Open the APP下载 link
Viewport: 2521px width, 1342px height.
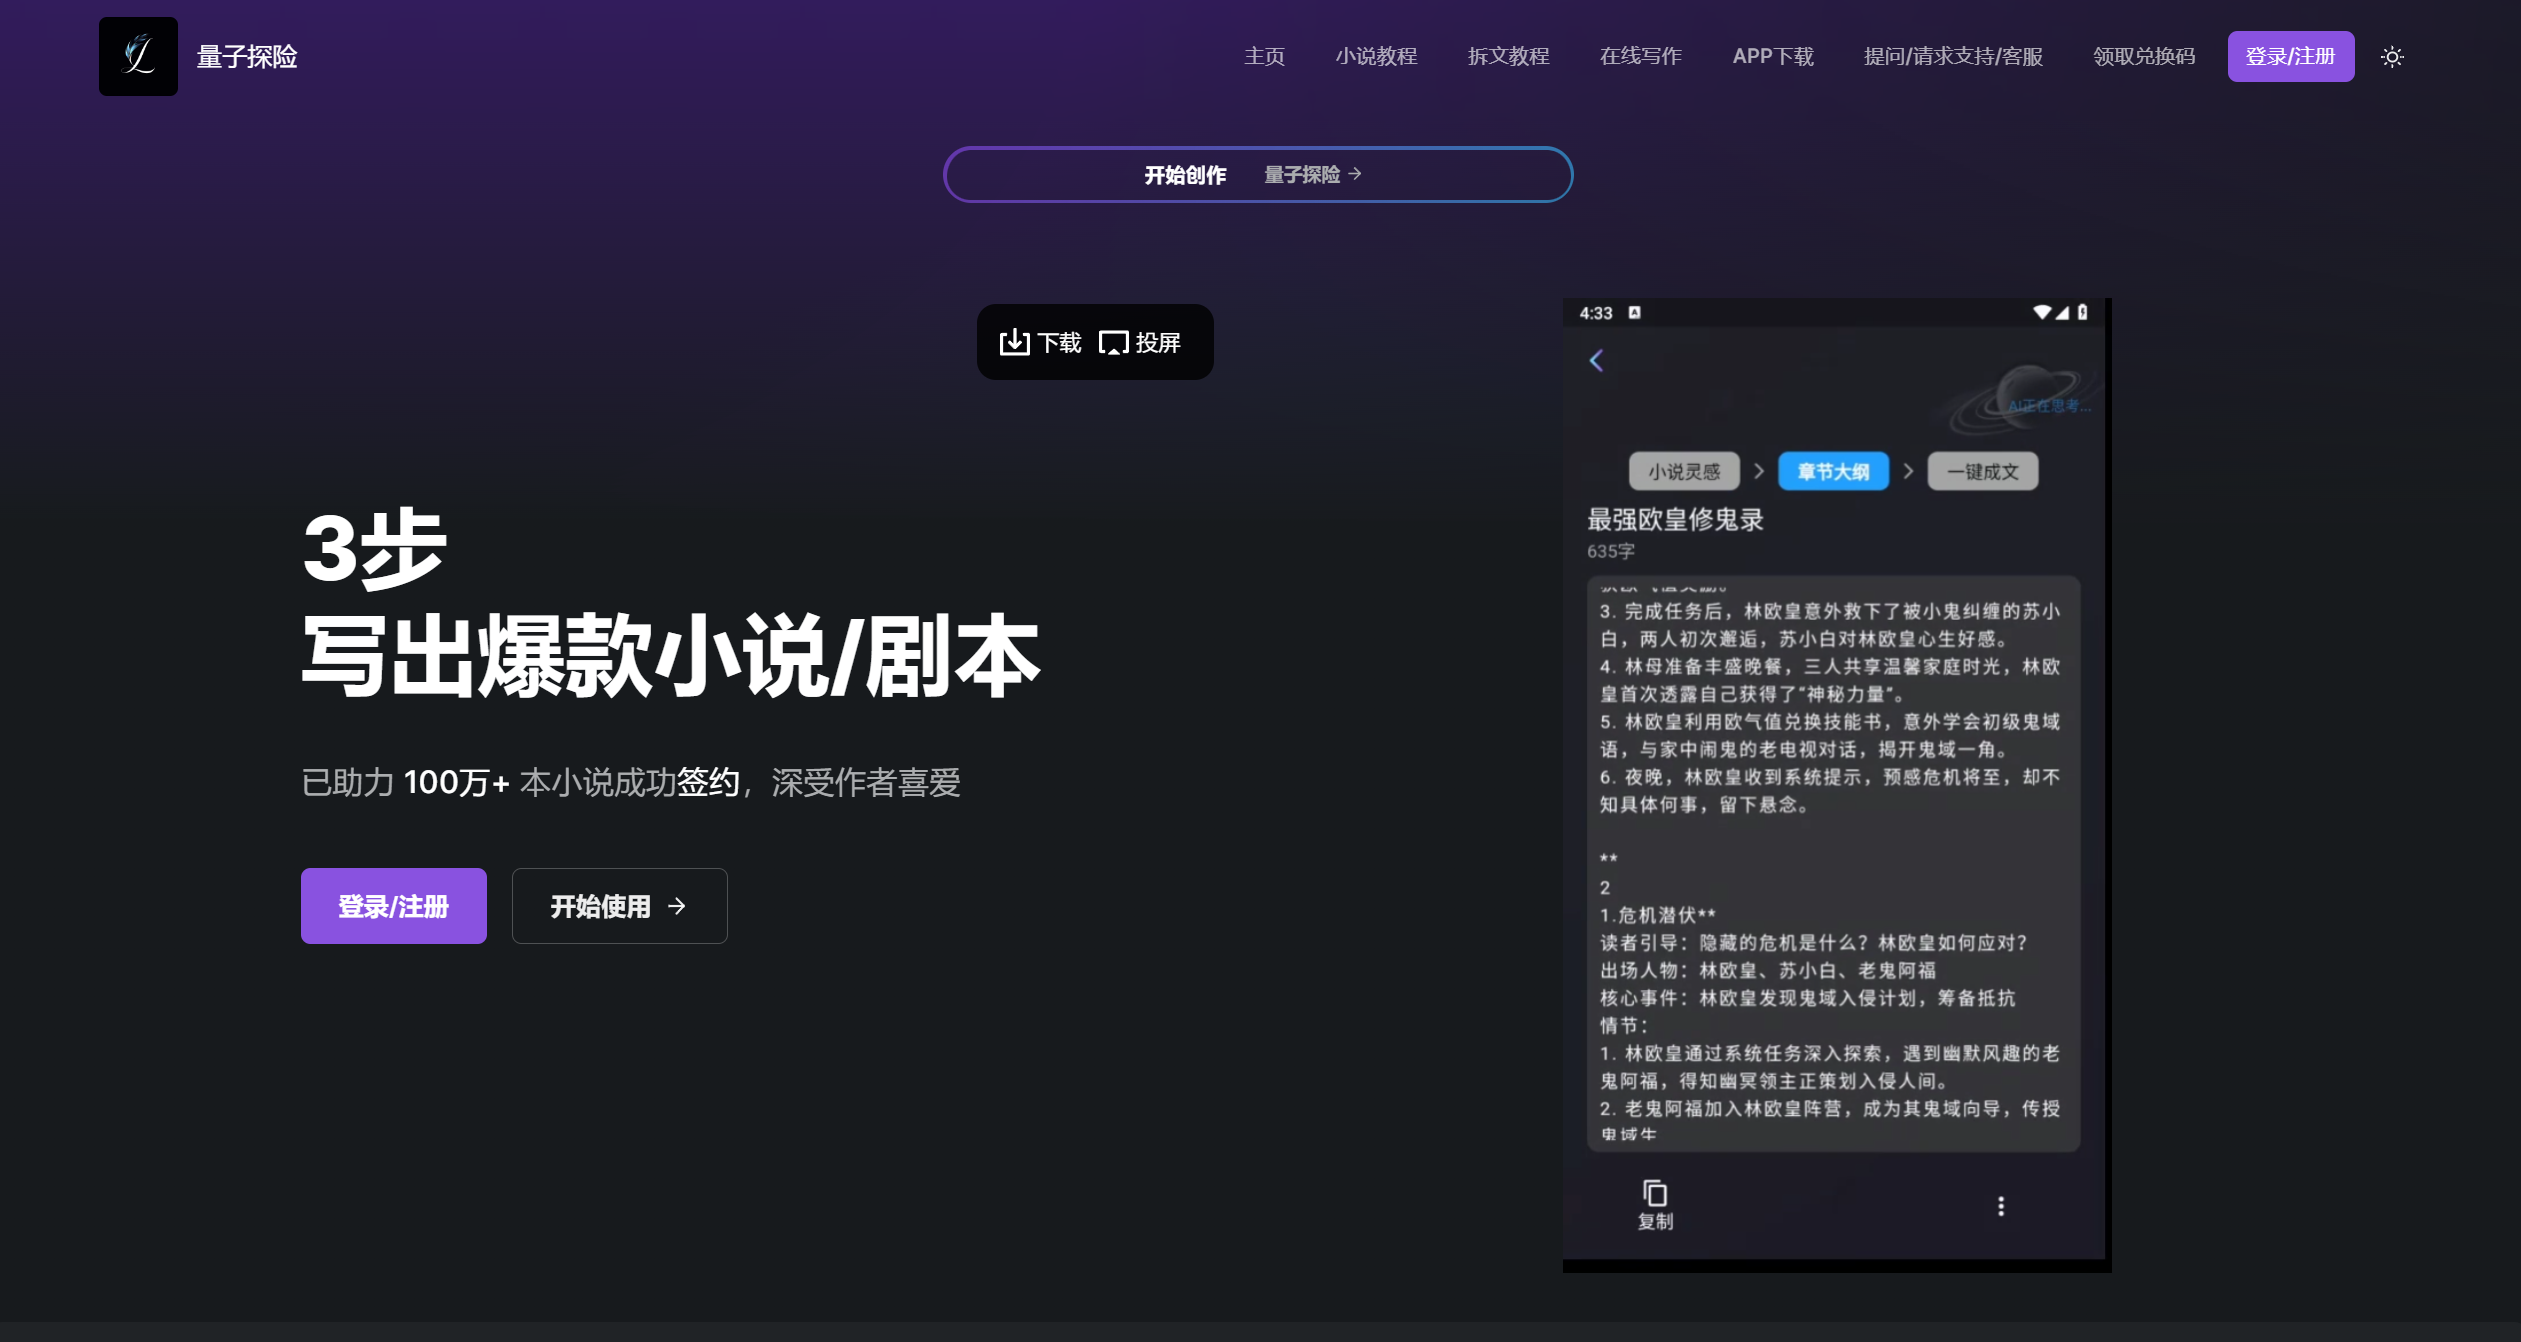[x=1773, y=56]
